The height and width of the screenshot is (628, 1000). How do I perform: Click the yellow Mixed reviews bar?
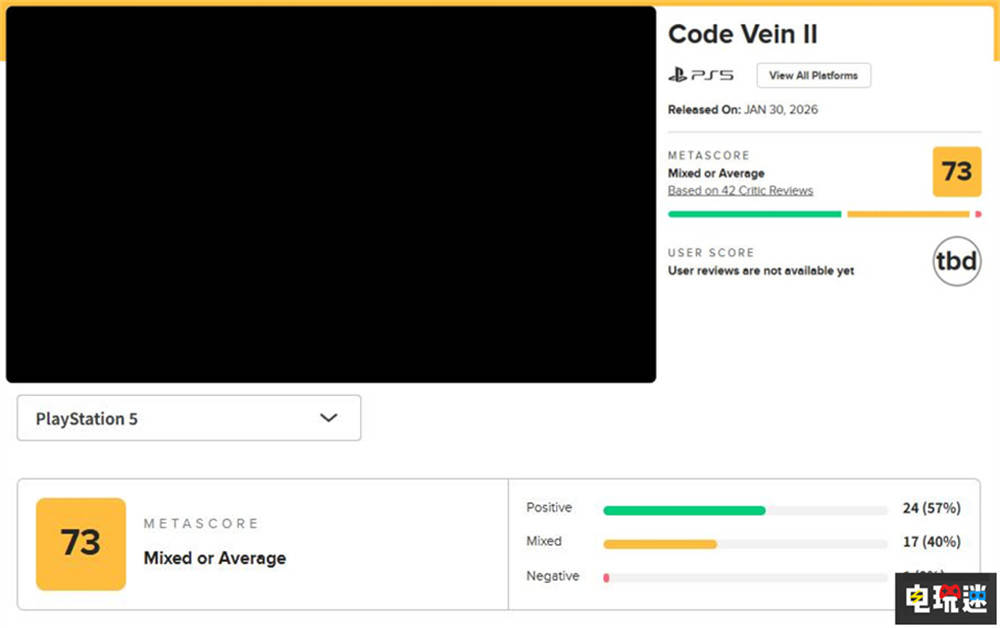pyautogui.click(x=660, y=544)
